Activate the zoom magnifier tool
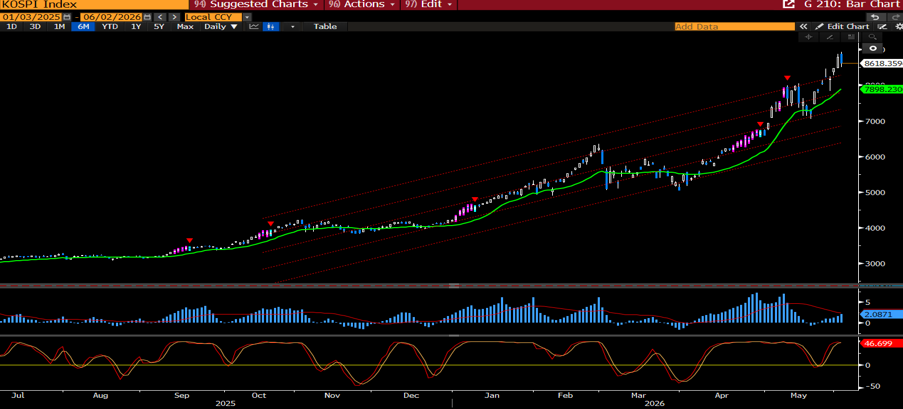Viewport: 903px width, 409px height. 872,37
